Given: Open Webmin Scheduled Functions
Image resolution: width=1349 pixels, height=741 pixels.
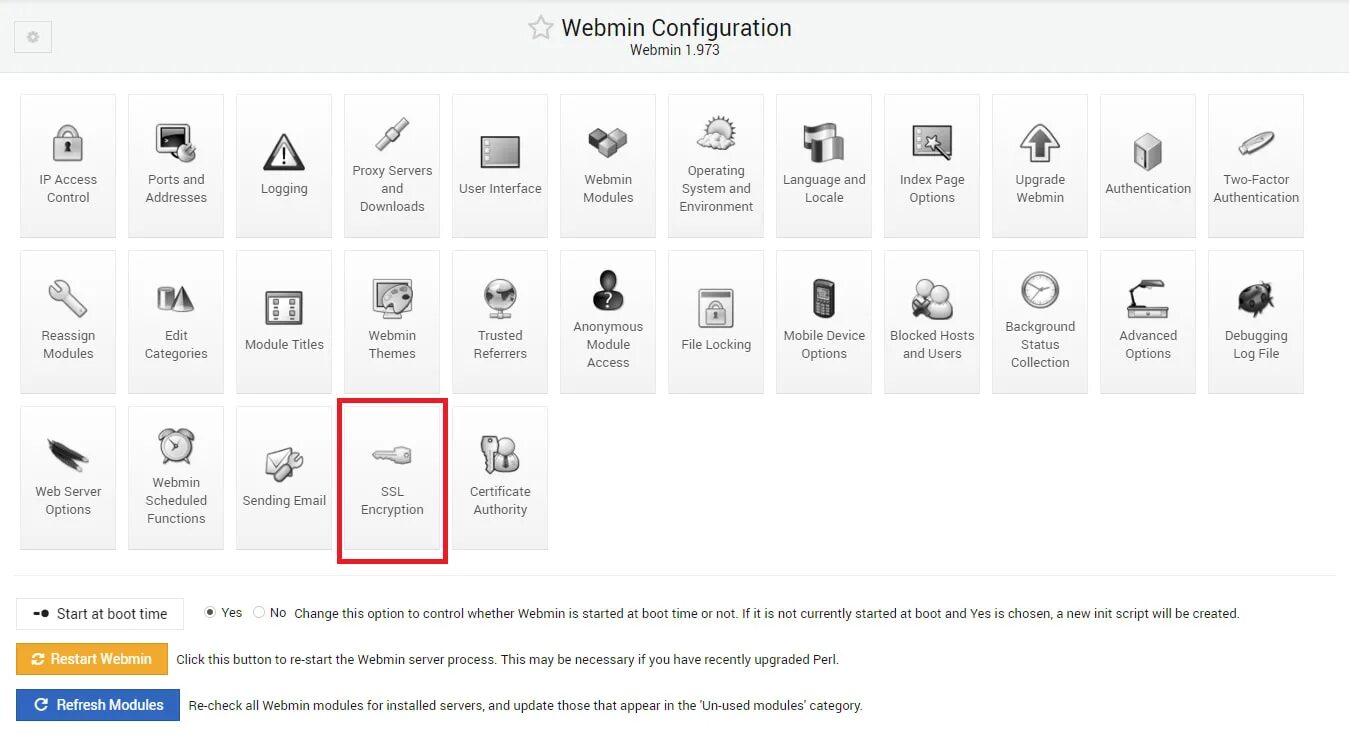Looking at the screenshot, I should tap(176, 478).
